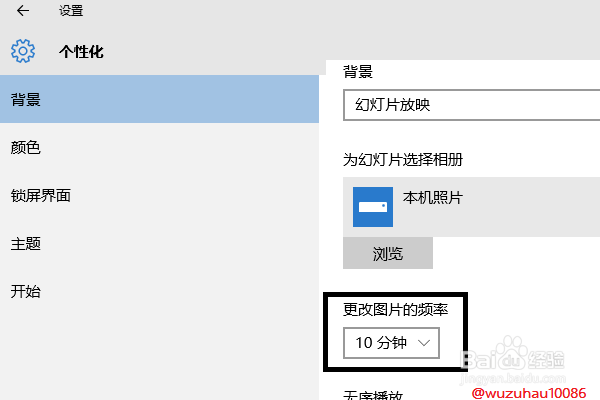The width and height of the screenshot is (600, 400).
Task: Open the 幻灯片放映 background type dropdown
Action: point(470,103)
